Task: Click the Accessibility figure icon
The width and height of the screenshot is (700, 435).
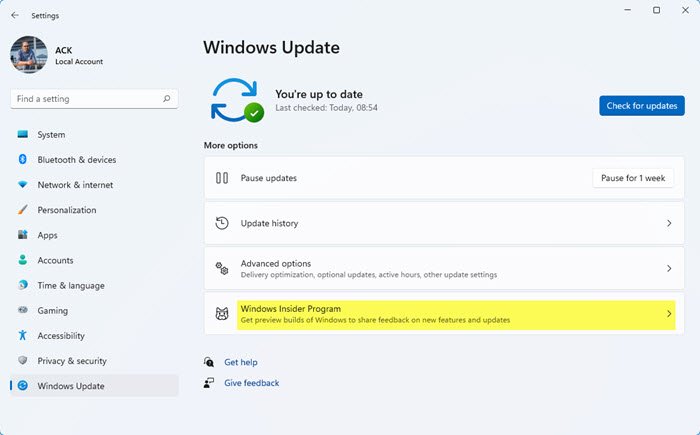Action: [22, 335]
